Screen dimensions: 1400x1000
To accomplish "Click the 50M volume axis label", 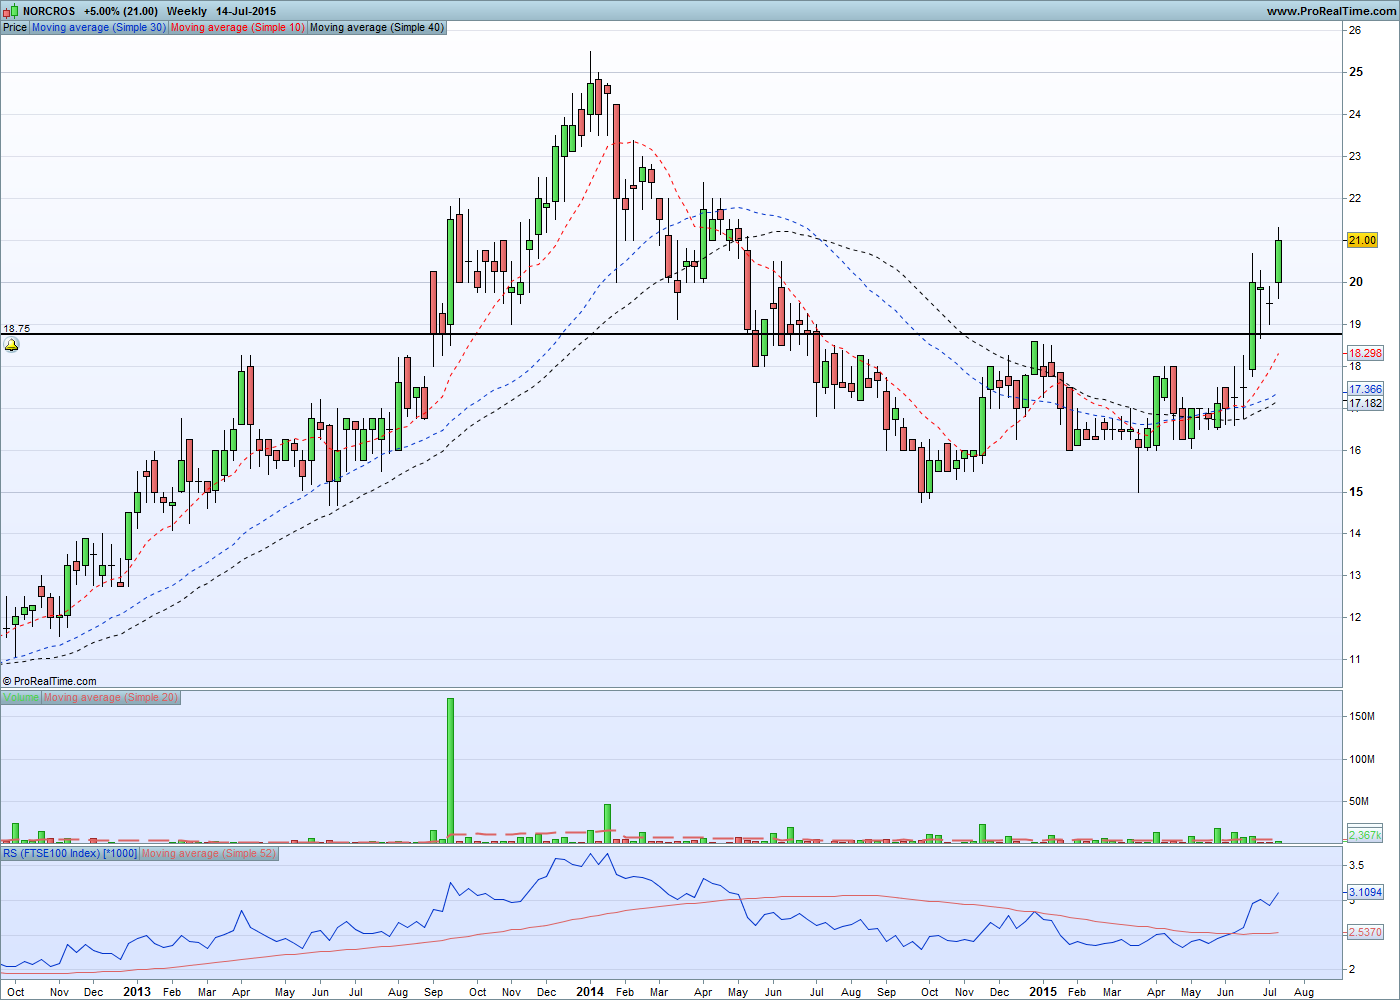I will tap(1359, 801).
